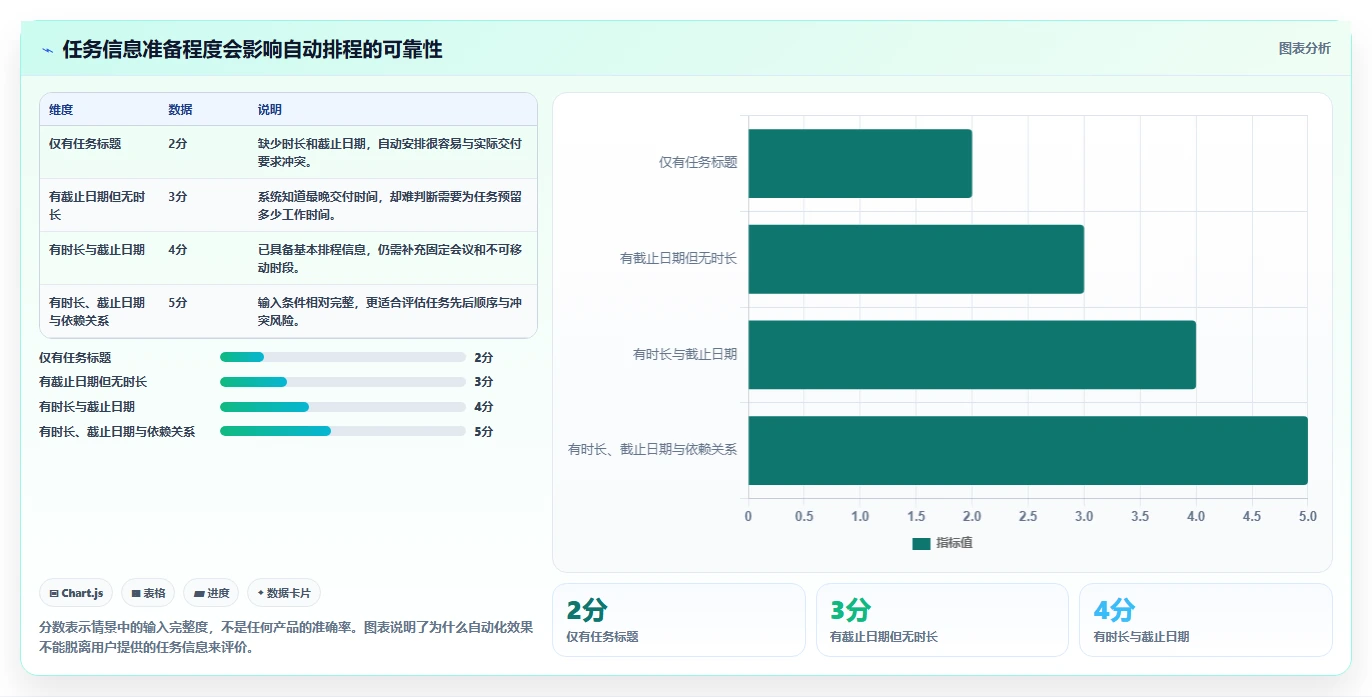Click the progress bar for 仅有任务标题

click(x=343, y=357)
